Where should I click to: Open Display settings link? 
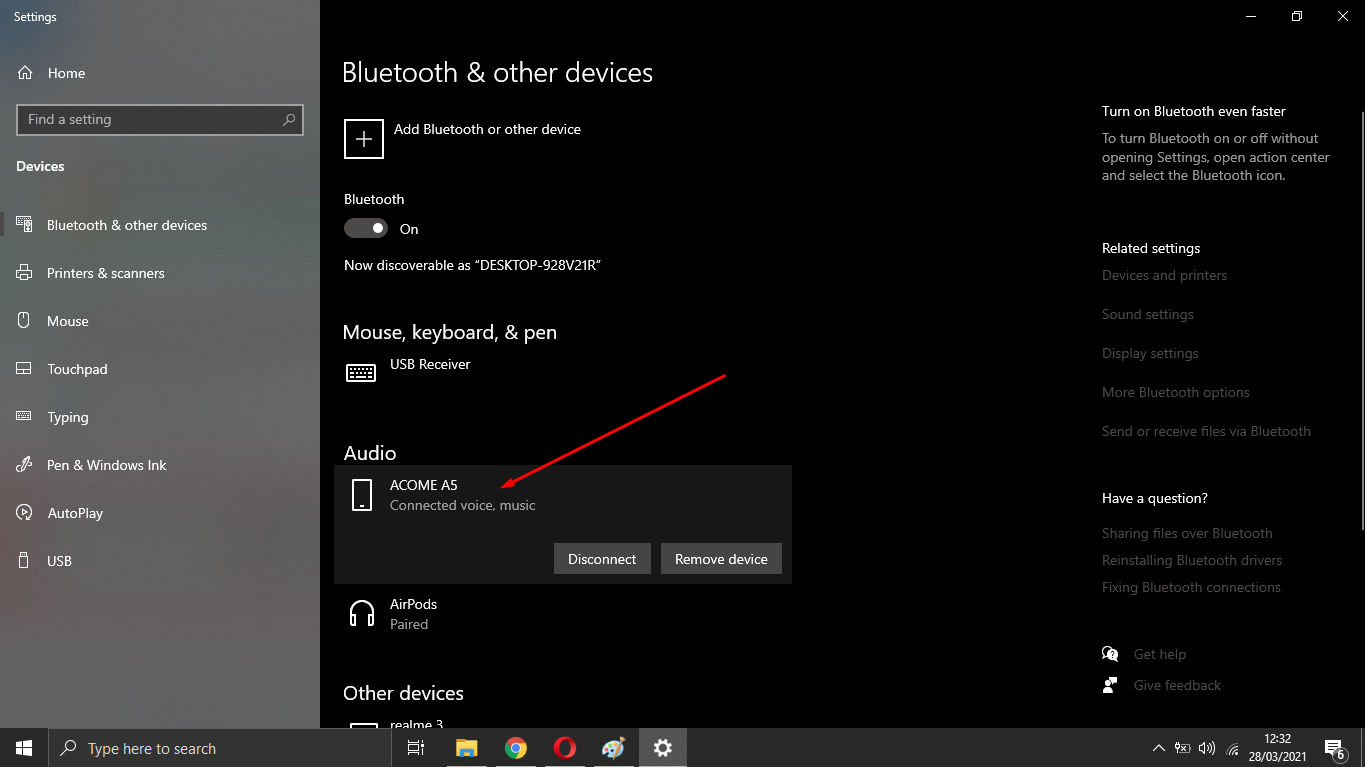(1150, 353)
